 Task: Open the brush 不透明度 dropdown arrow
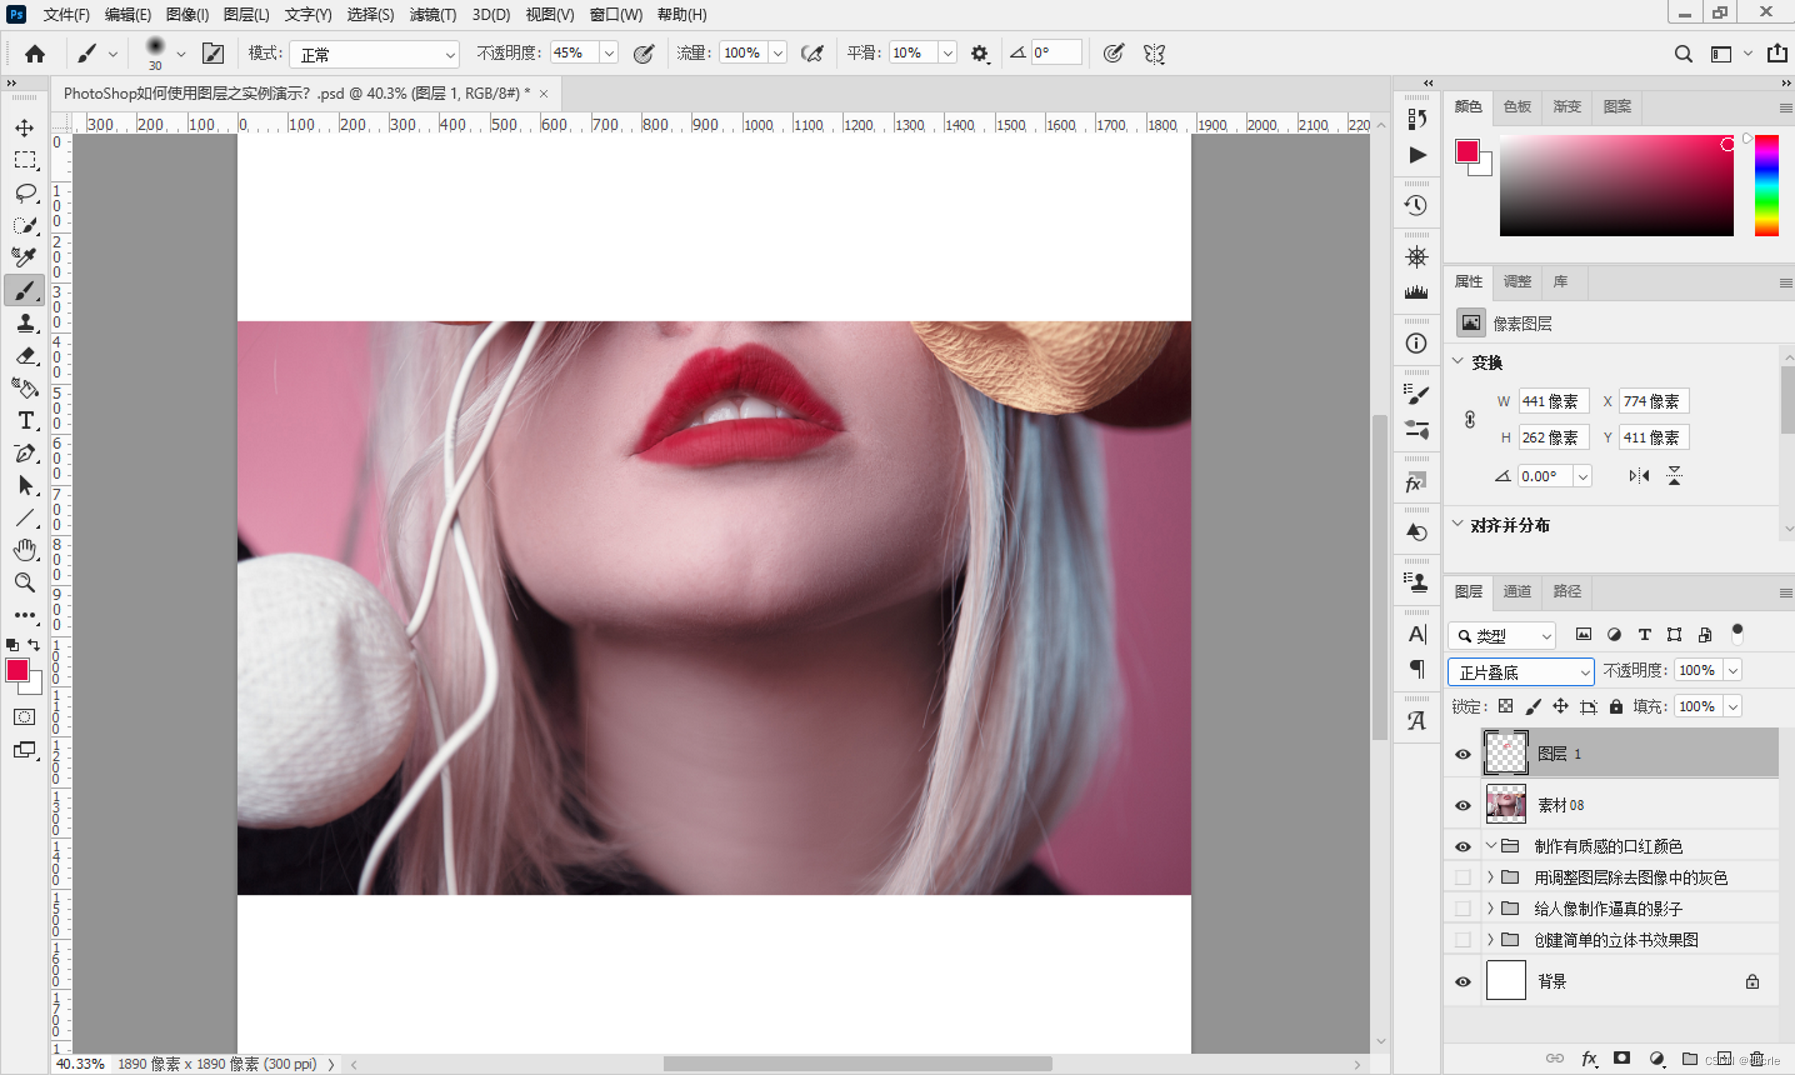pos(608,54)
